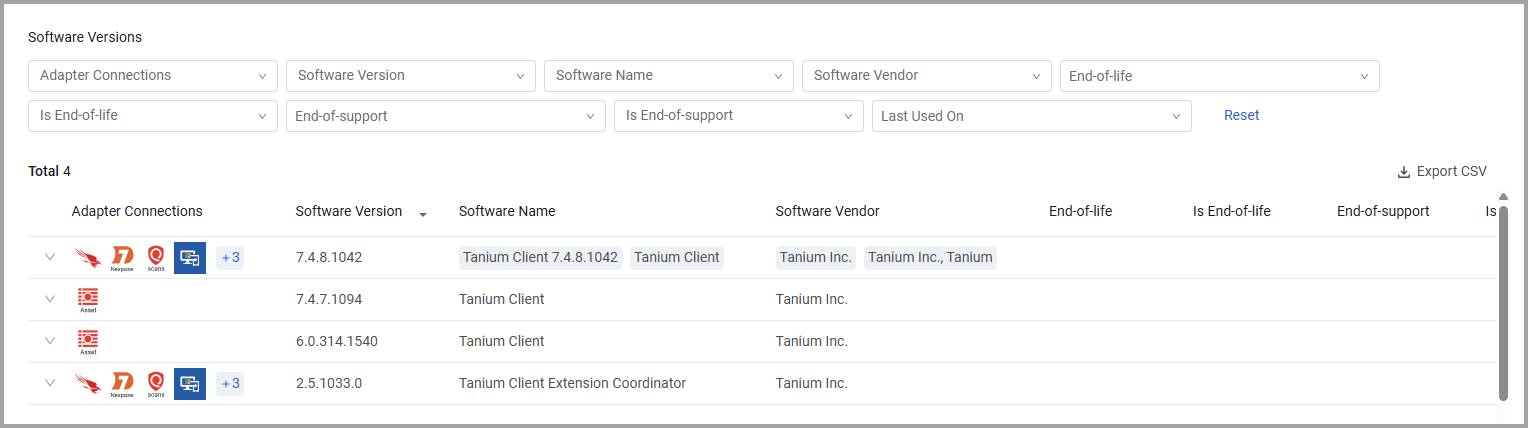Click End-of-life column header

pos(1080,211)
